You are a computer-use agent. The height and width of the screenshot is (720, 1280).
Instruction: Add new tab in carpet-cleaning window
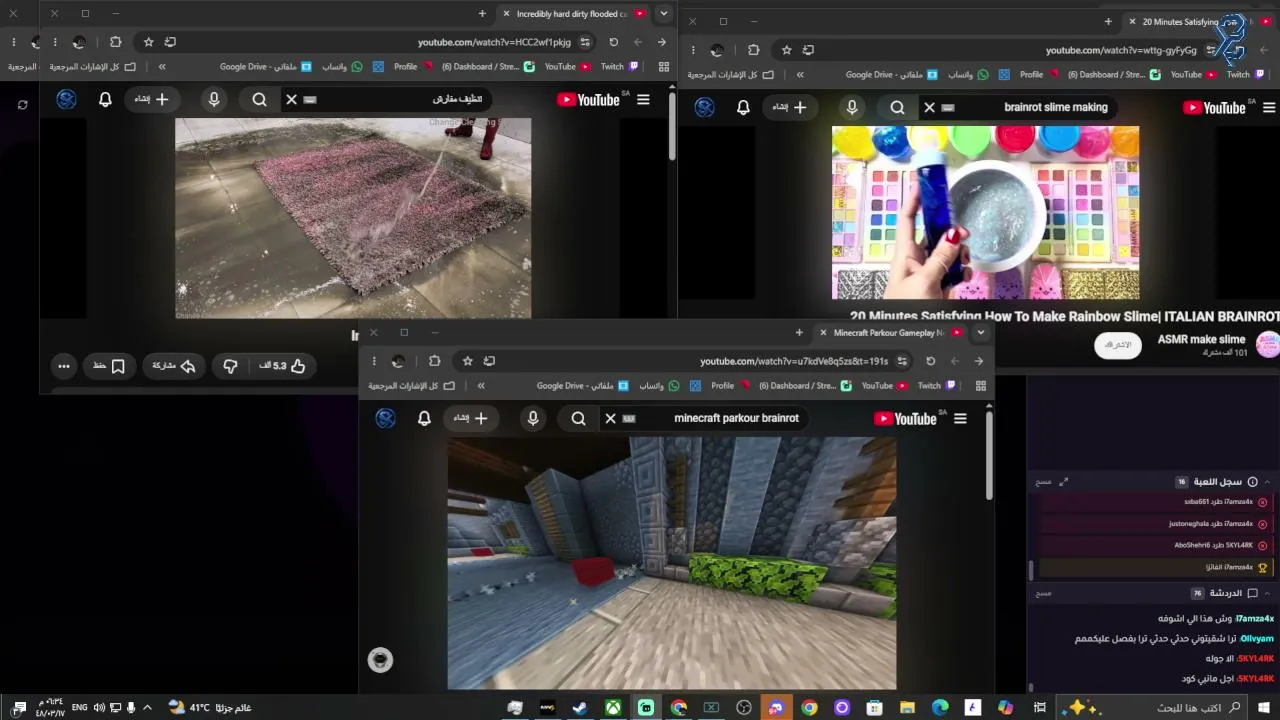click(482, 14)
